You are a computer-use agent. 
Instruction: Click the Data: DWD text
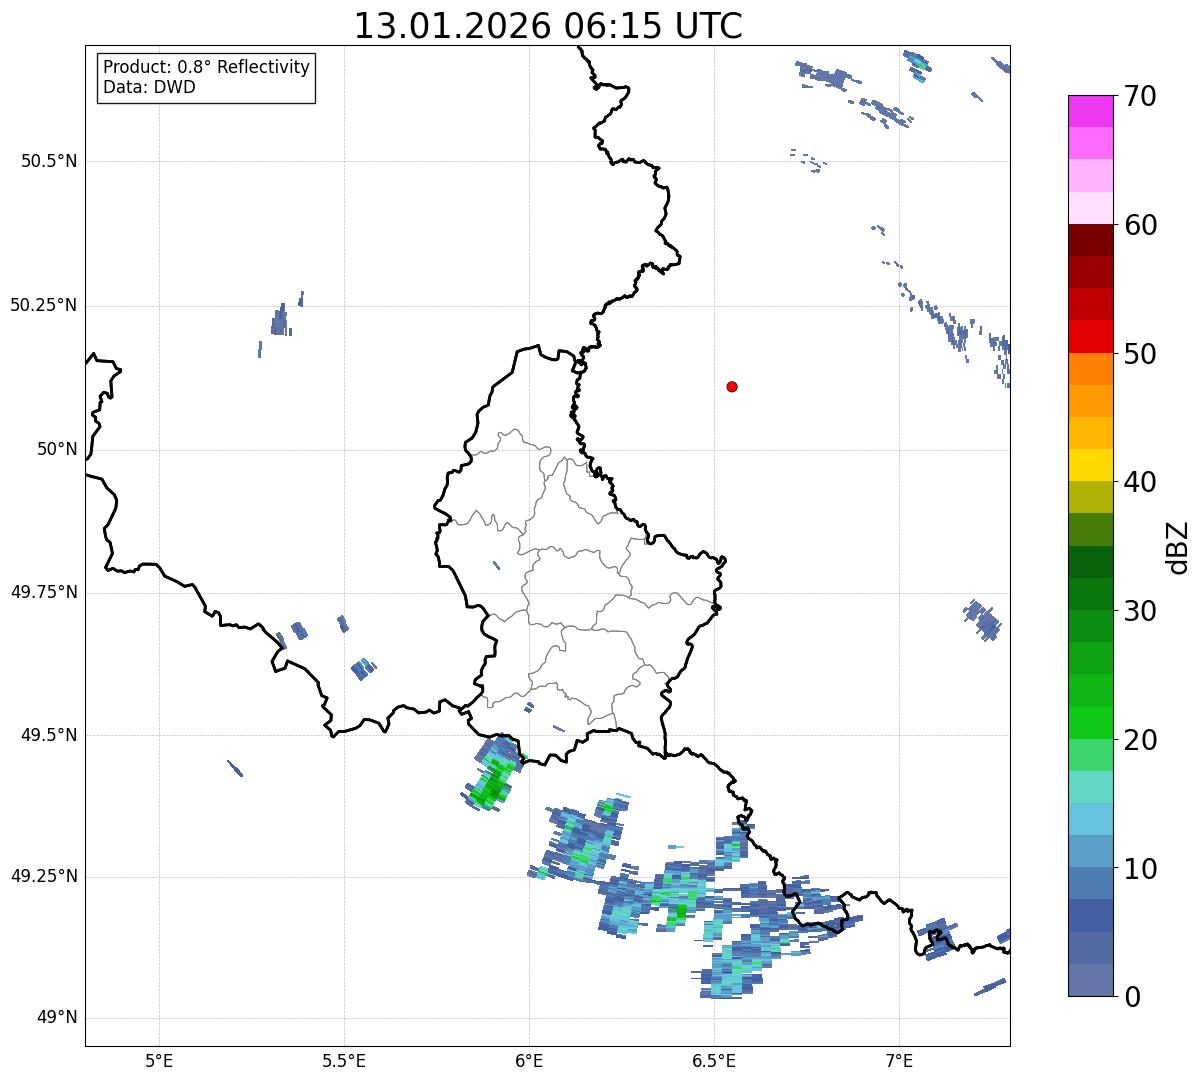(149, 87)
